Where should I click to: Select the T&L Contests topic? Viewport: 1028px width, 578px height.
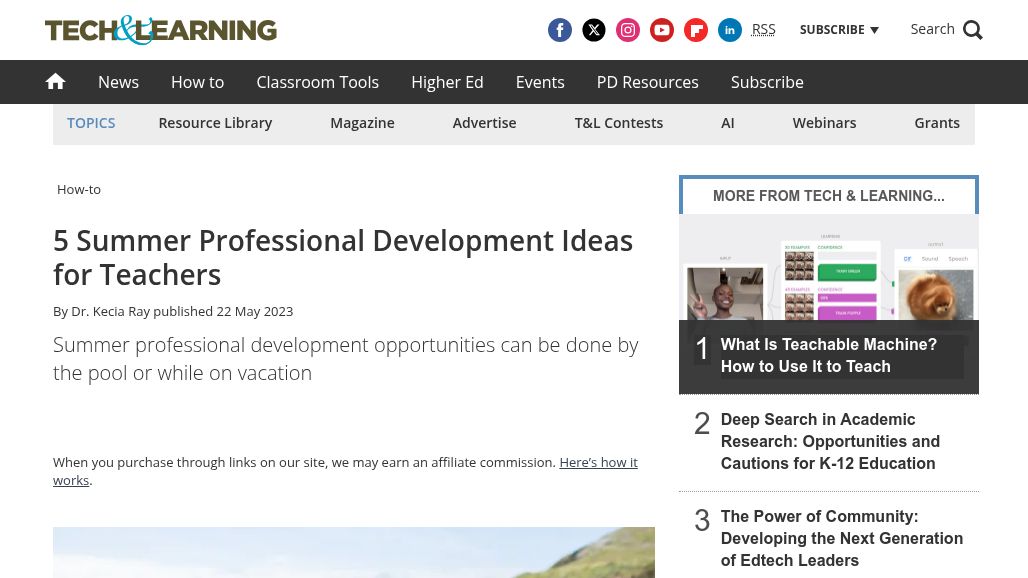(x=618, y=123)
